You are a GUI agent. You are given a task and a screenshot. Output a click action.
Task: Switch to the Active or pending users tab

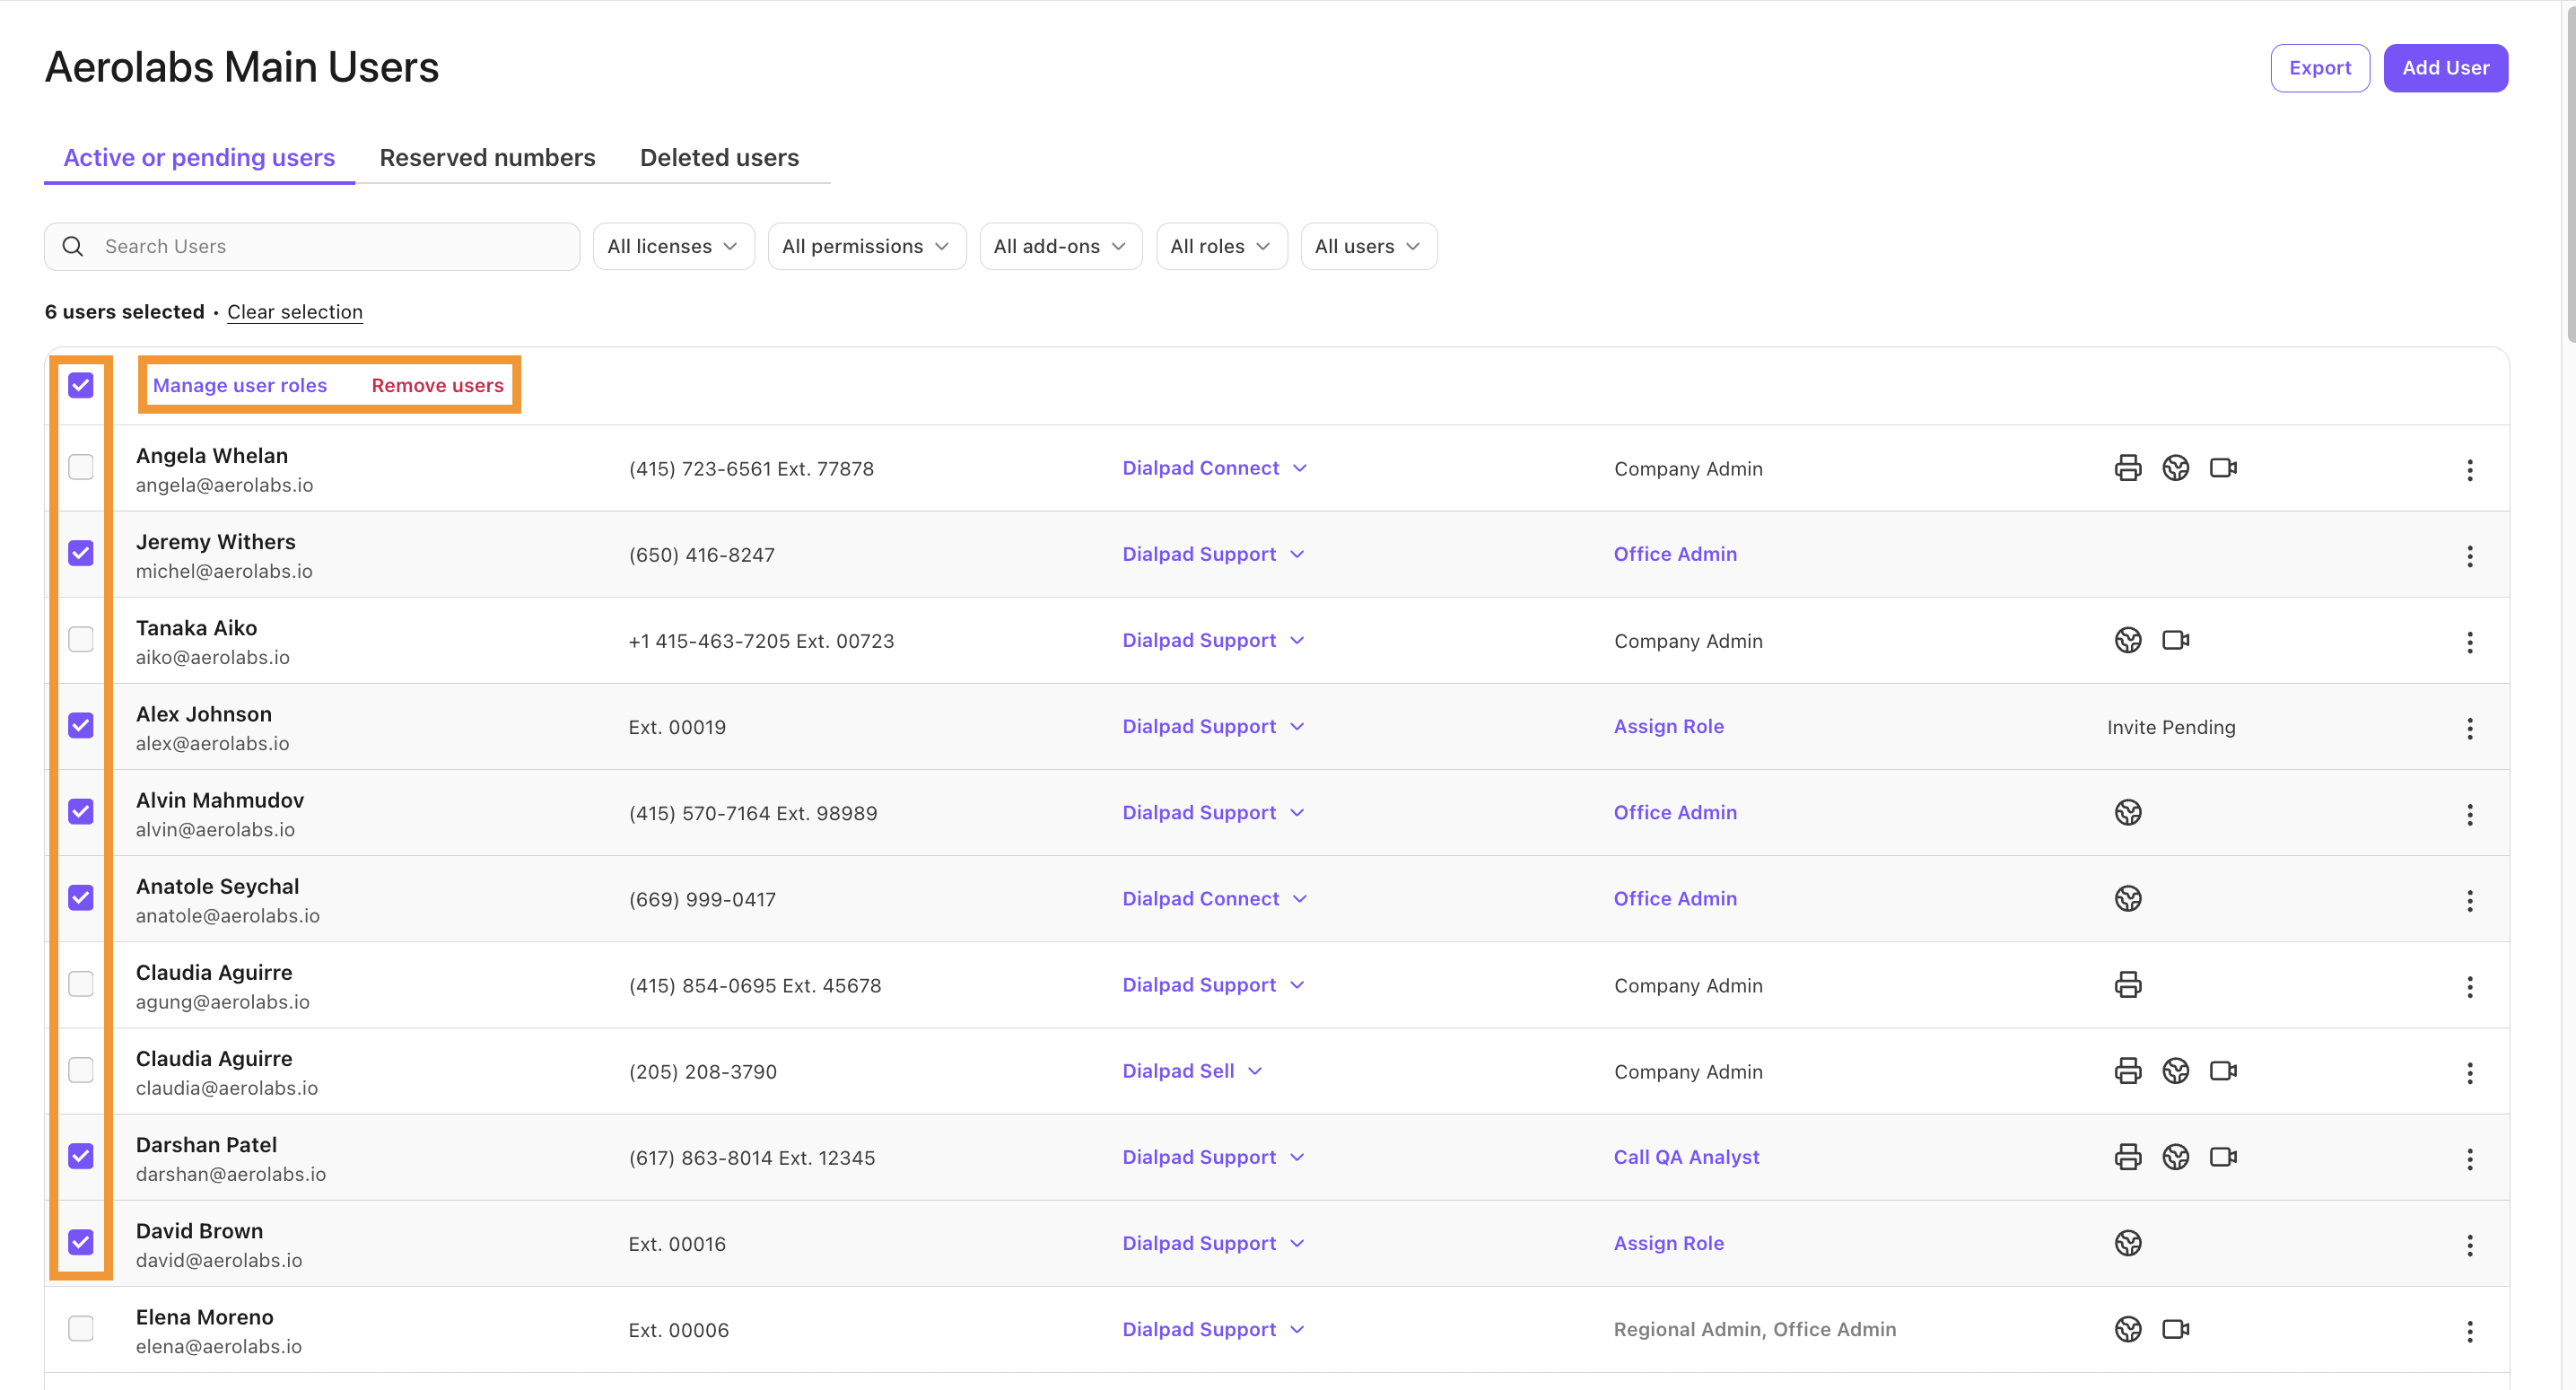click(199, 157)
